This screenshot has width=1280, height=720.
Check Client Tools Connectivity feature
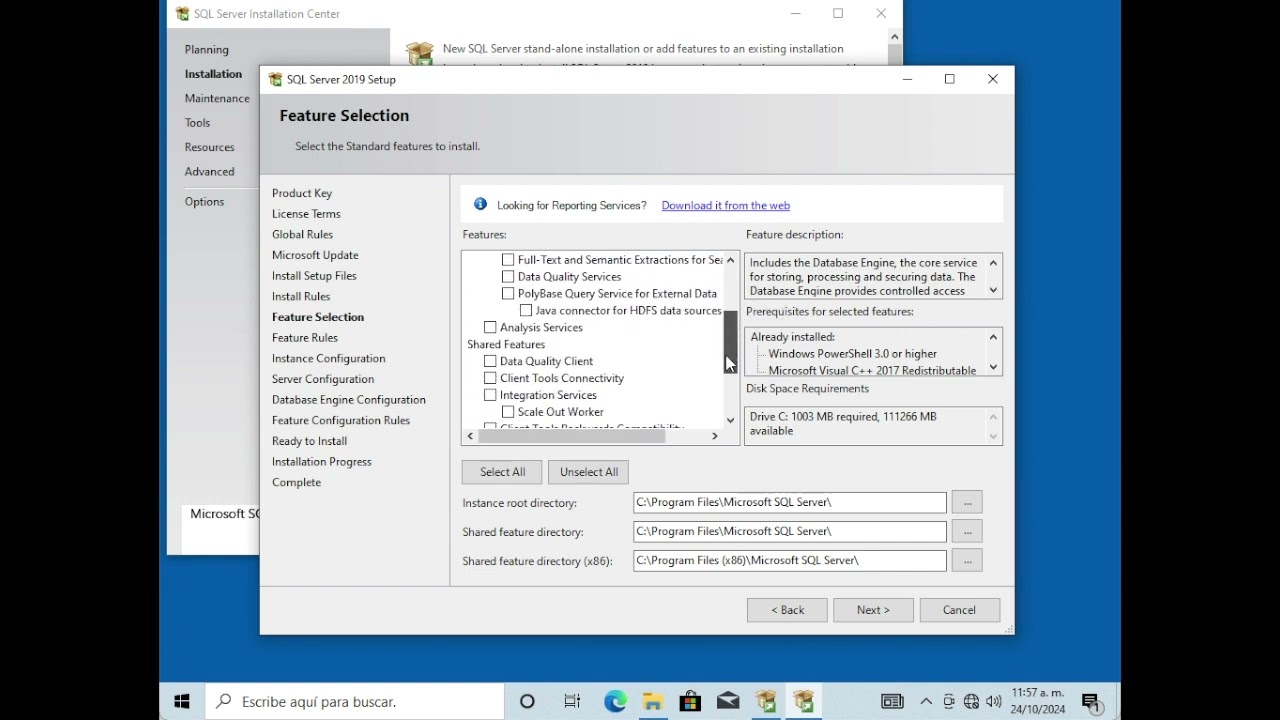tap(490, 378)
